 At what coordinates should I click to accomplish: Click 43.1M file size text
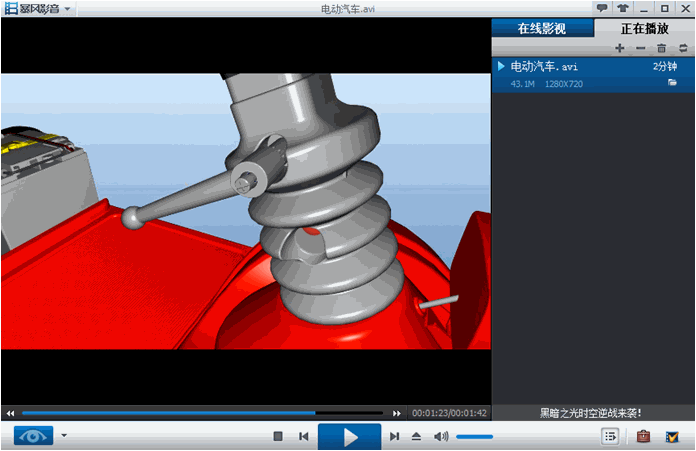coord(522,84)
